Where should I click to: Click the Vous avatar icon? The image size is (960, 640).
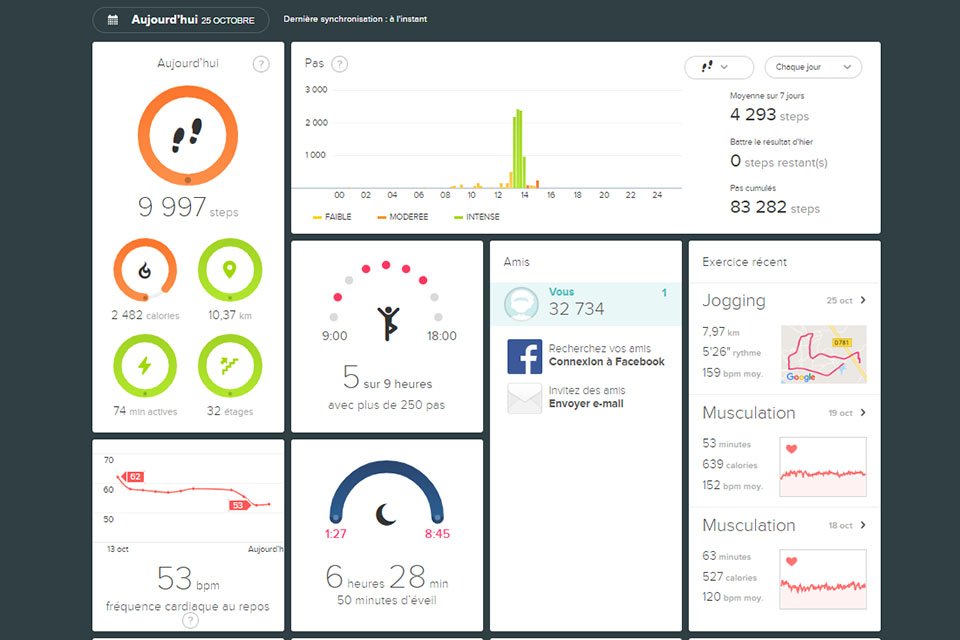521,304
